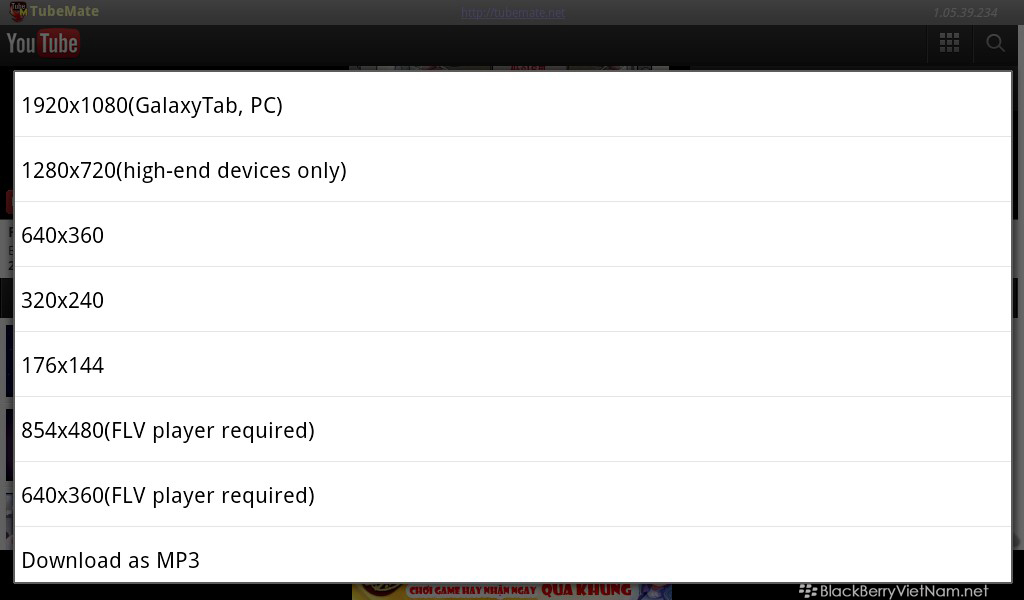This screenshot has width=1024, height=600.
Task: Click the YouTube logo
Action: (43, 44)
